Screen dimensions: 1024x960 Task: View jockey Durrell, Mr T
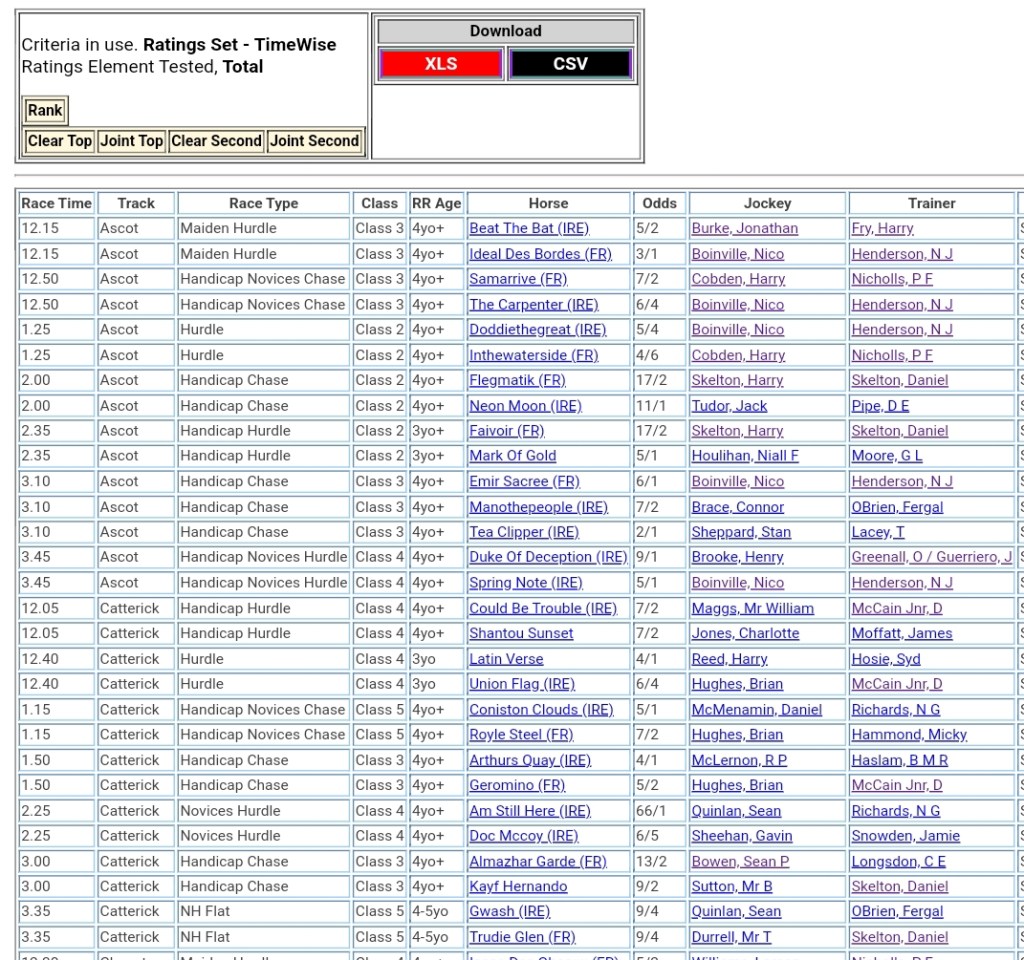731,937
